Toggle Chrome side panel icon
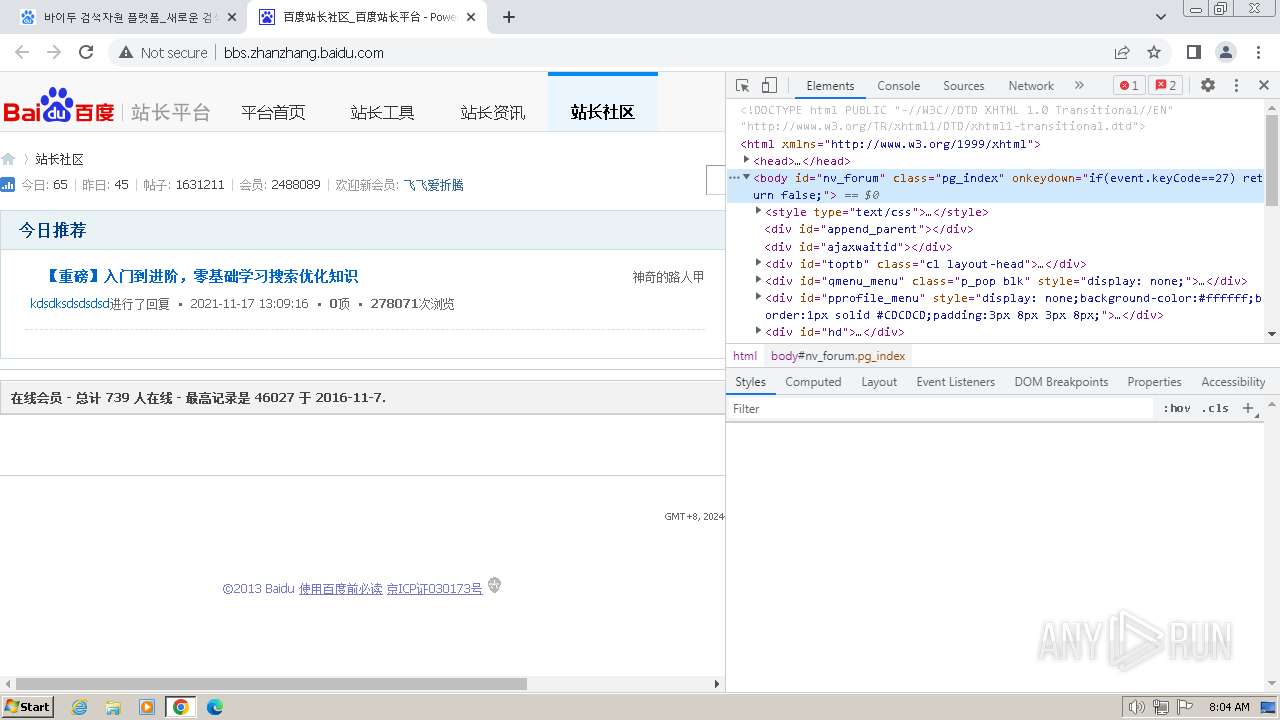This screenshot has width=1280, height=720. tap(1194, 53)
